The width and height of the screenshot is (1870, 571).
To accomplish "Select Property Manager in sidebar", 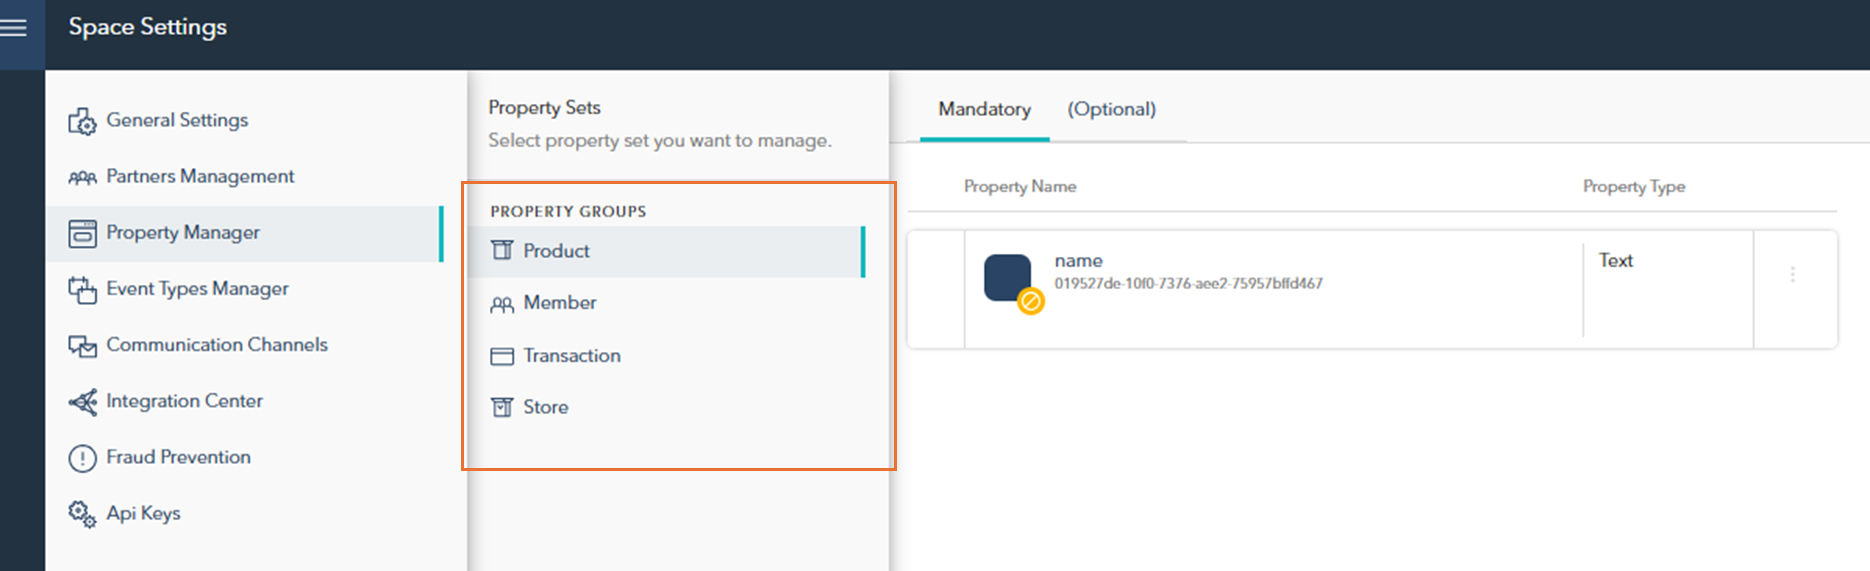I will (x=244, y=233).
